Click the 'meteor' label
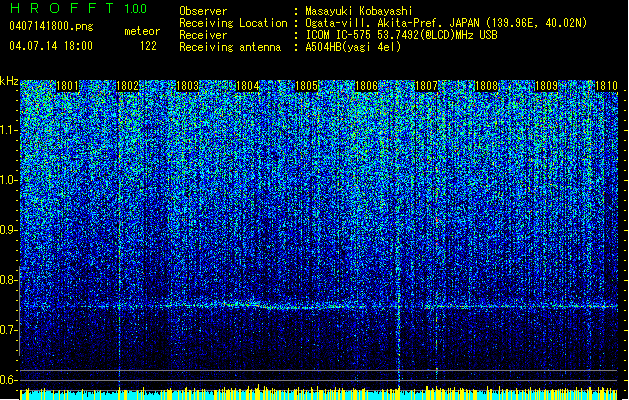Viewport: 629px width, 400px height. point(142,31)
